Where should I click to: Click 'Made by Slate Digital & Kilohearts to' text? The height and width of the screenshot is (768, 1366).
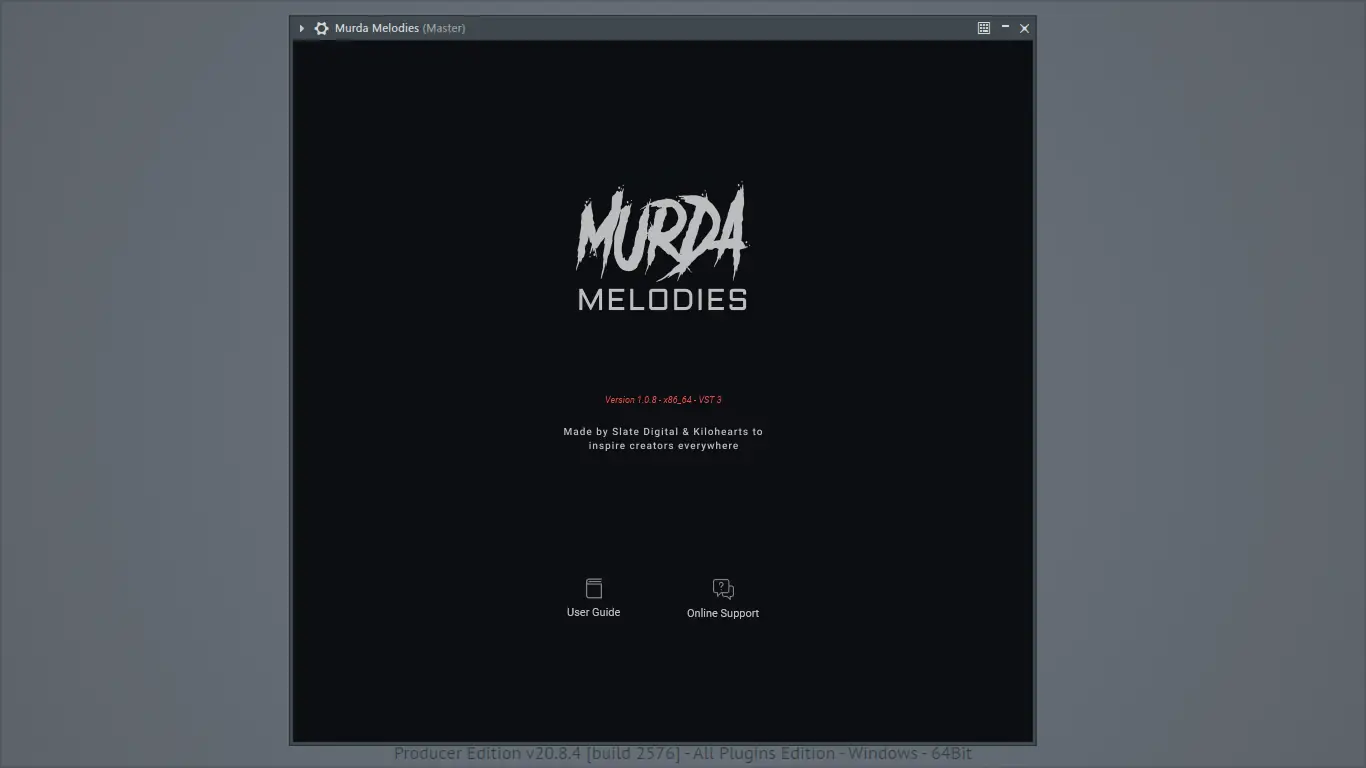tap(663, 432)
